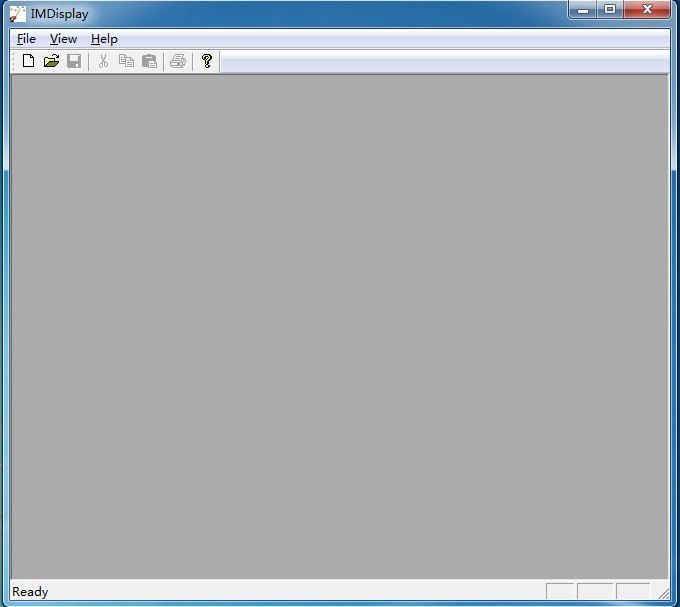The width and height of the screenshot is (680, 607).
Task: Hit the Copy icon in the toolbar
Action: pos(126,61)
